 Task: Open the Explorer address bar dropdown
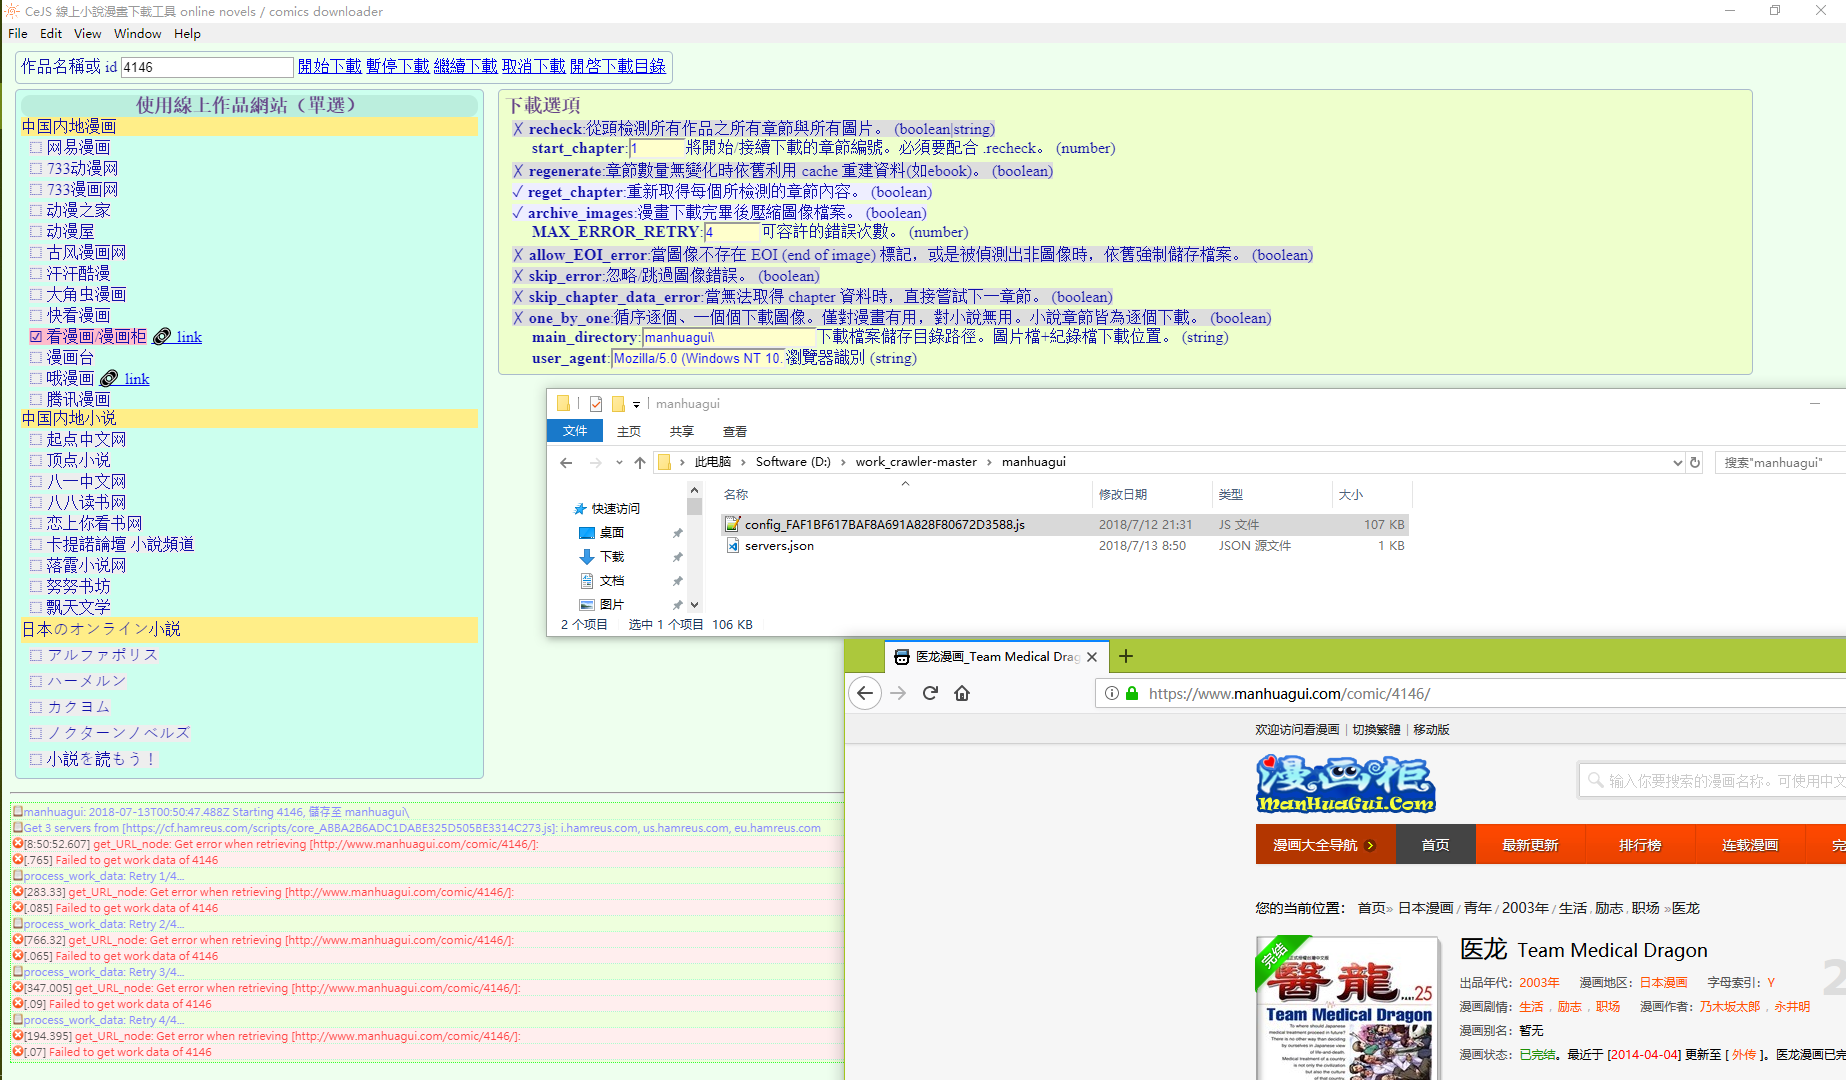tap(1678, 462)
